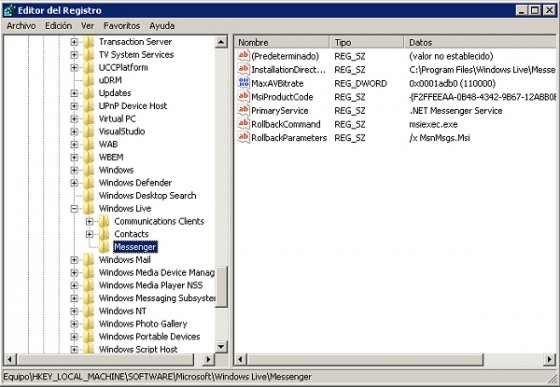Click the WBEM folder icon
Image resolution: width=560 pixels, height=387 pixels.
89,157
